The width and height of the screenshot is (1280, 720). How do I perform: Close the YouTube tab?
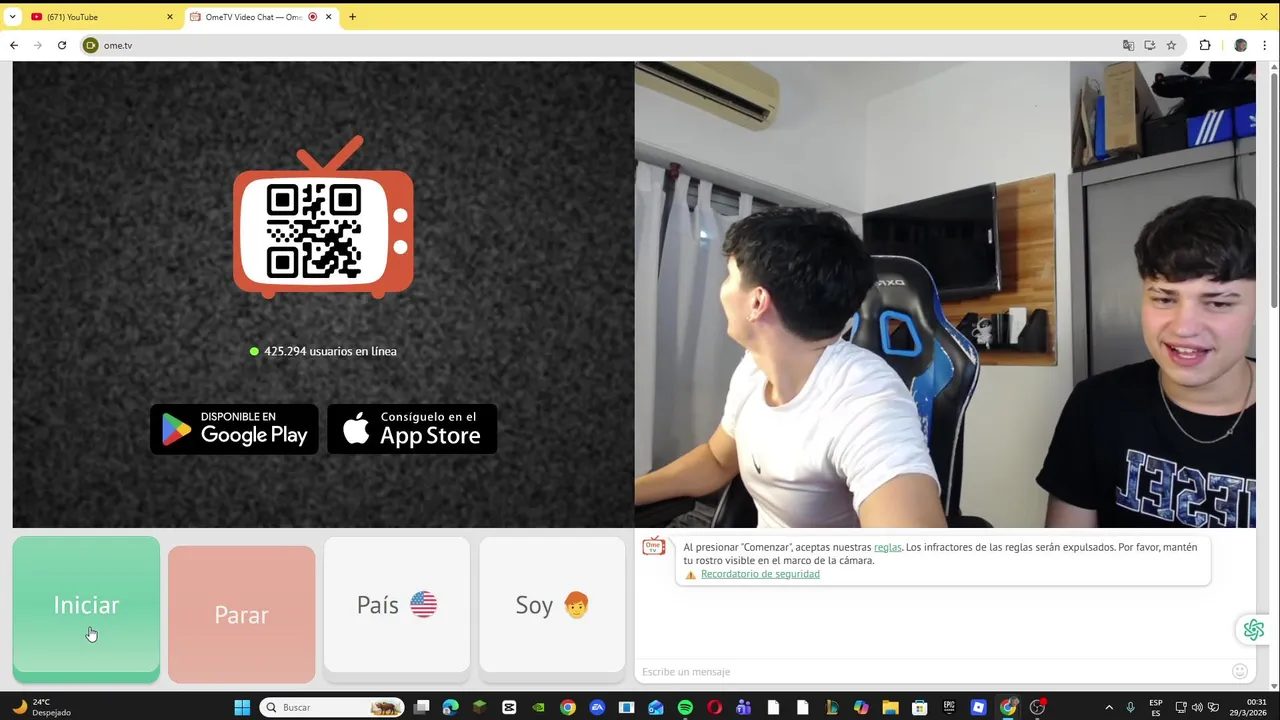[x=169, y=17]
